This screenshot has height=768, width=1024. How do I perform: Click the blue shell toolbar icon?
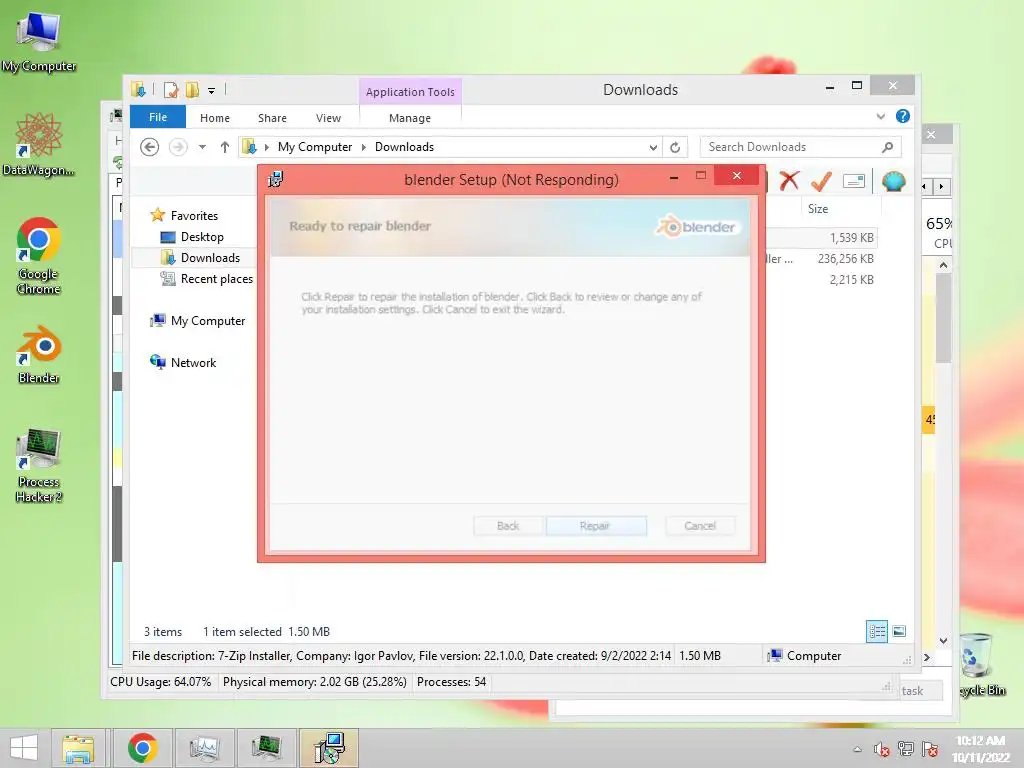point(893,181)
